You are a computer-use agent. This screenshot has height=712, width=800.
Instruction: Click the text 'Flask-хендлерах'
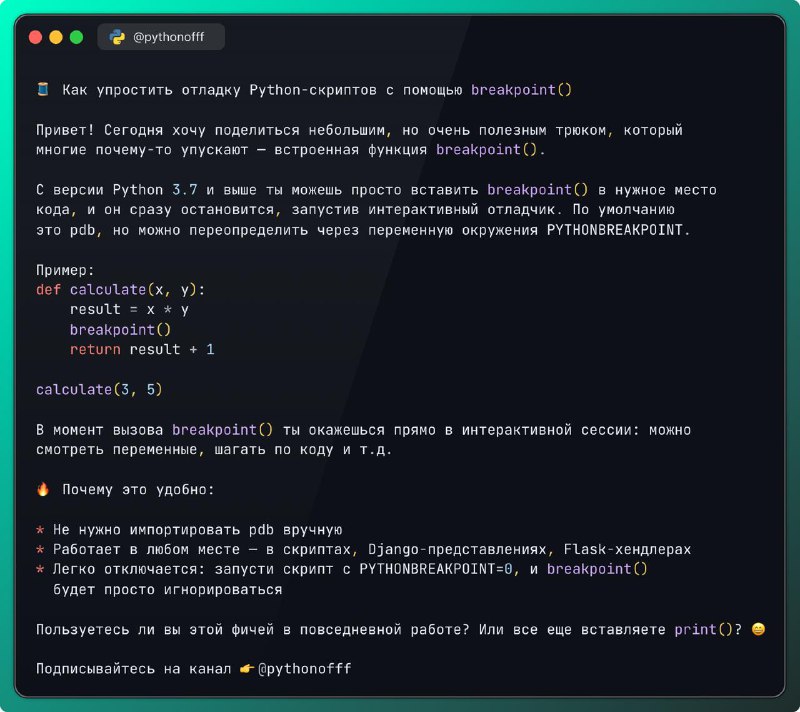627,550
